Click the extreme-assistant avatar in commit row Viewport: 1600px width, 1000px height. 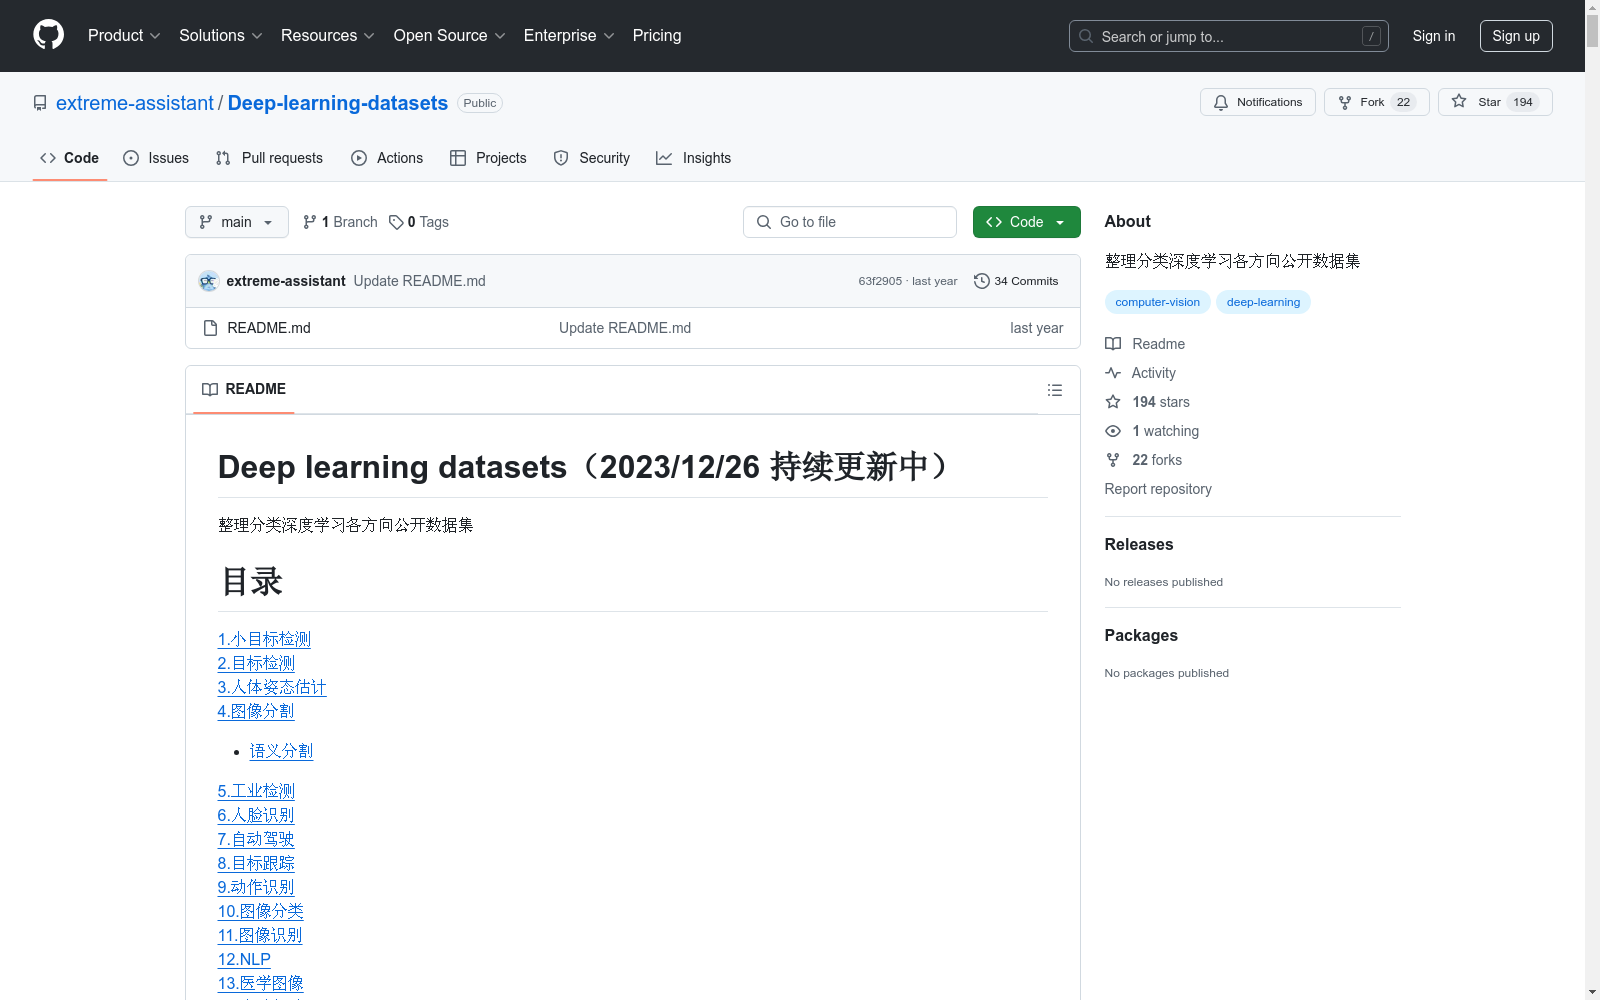pos(208,281)
